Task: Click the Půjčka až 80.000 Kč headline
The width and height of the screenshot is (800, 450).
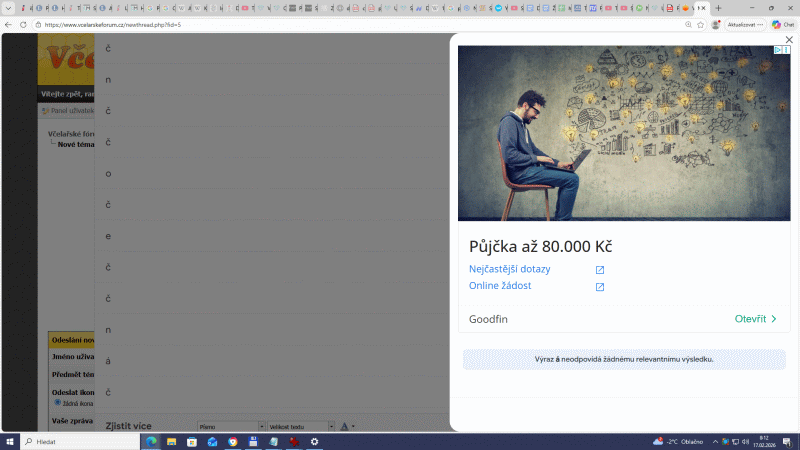Action: tap(540, 246)
